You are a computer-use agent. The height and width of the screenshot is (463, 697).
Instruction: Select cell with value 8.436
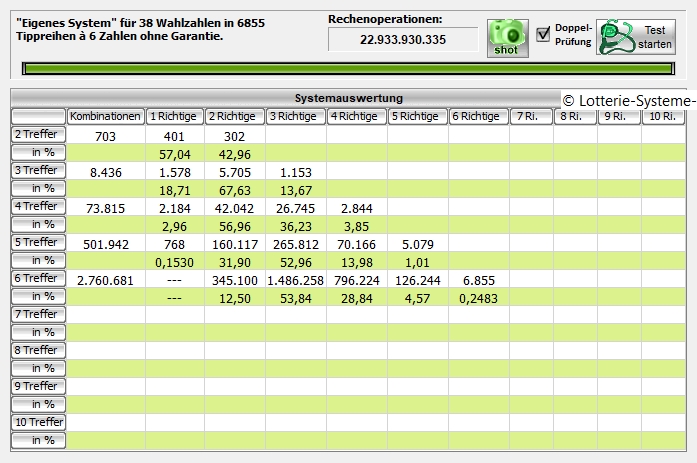(x=105, y=172)
